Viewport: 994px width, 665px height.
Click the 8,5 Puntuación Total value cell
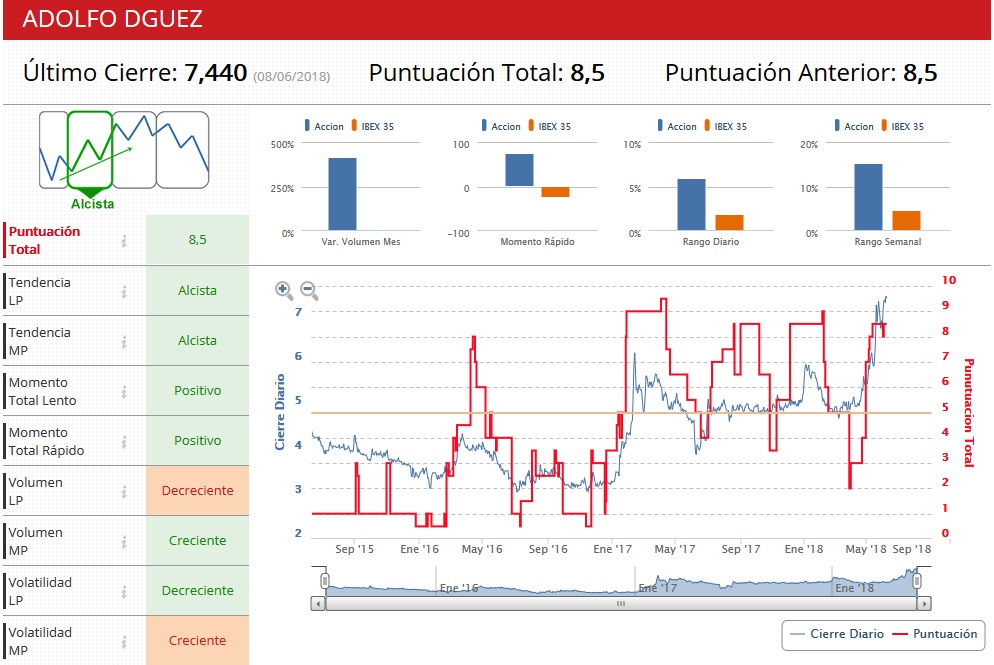(197, 240)
